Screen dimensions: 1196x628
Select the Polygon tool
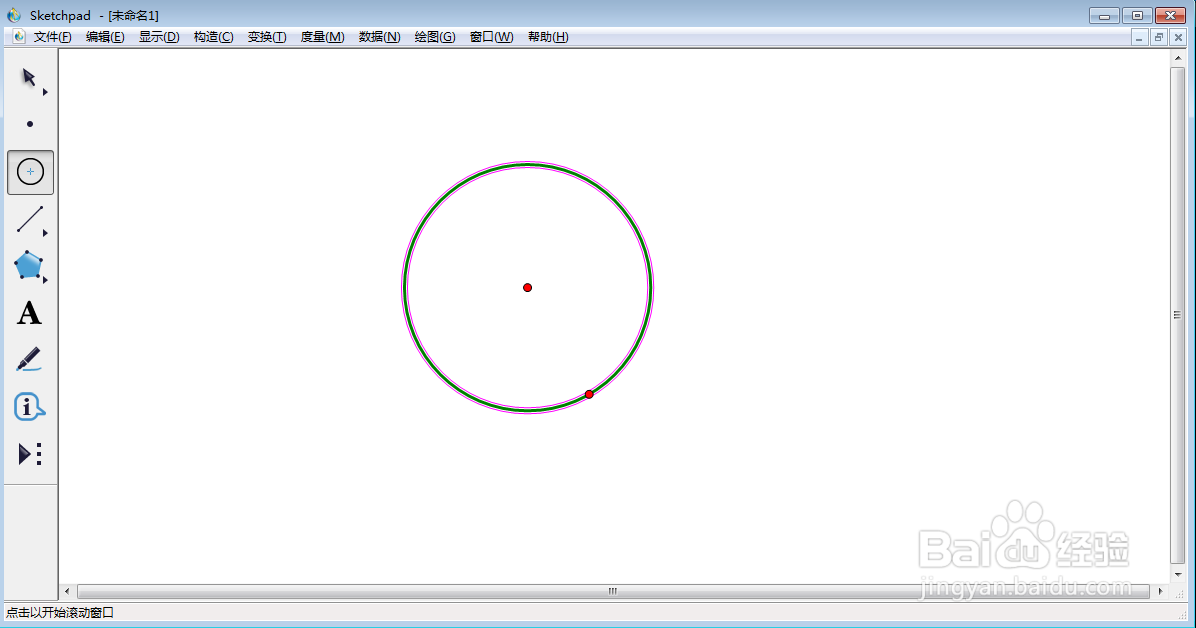click(28, 266)
